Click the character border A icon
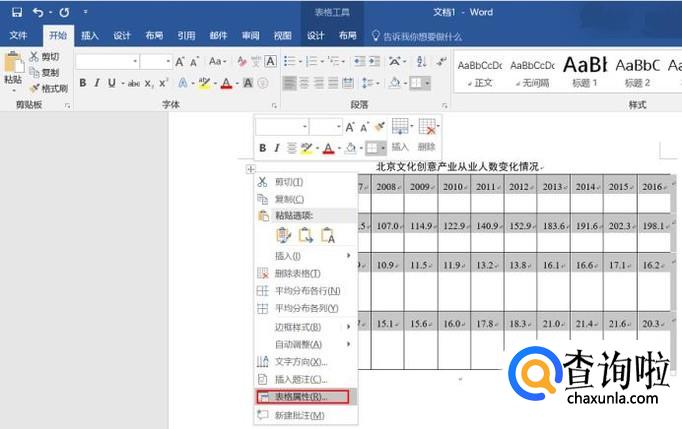The width and height of the screenshot is (682, 429). coord(271,62)
